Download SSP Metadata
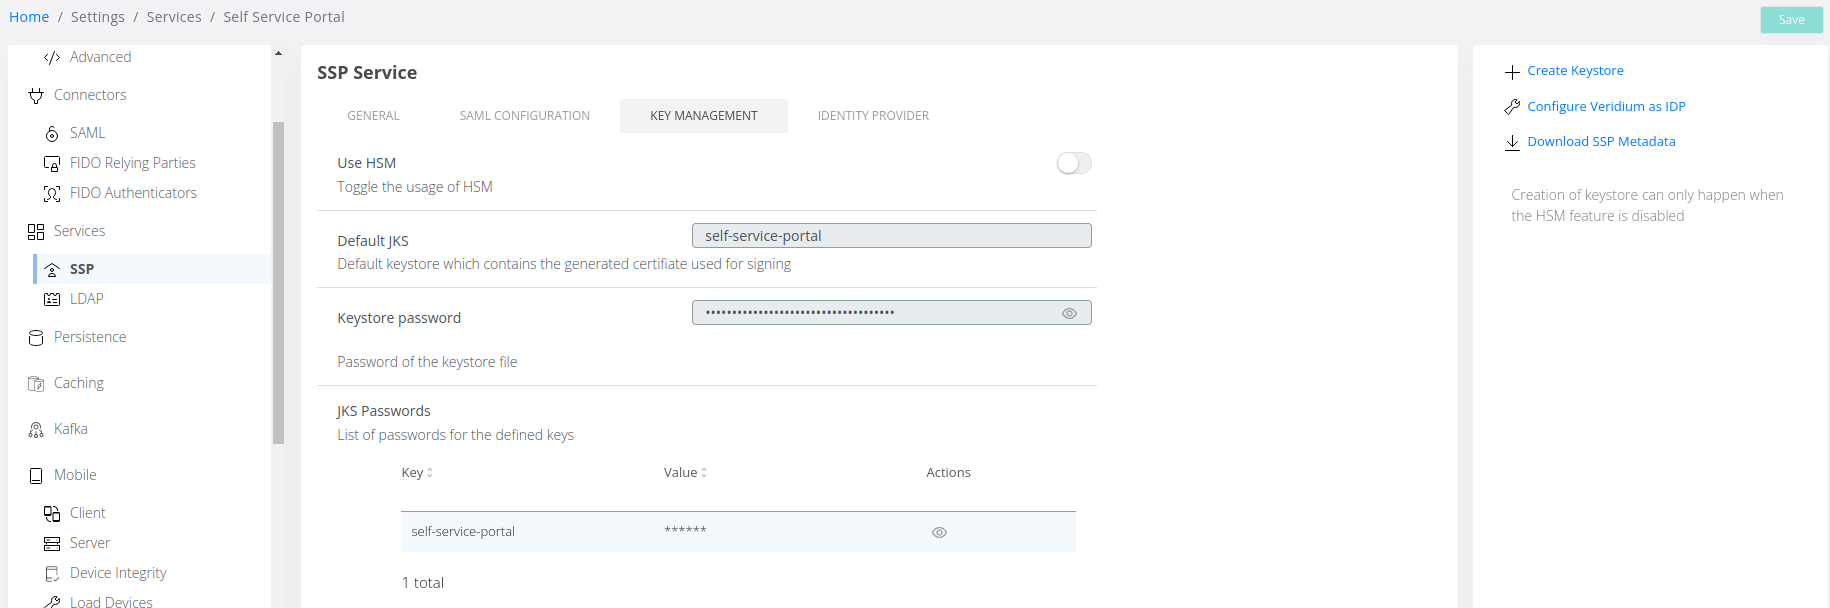 click(x=1601, y=142)
